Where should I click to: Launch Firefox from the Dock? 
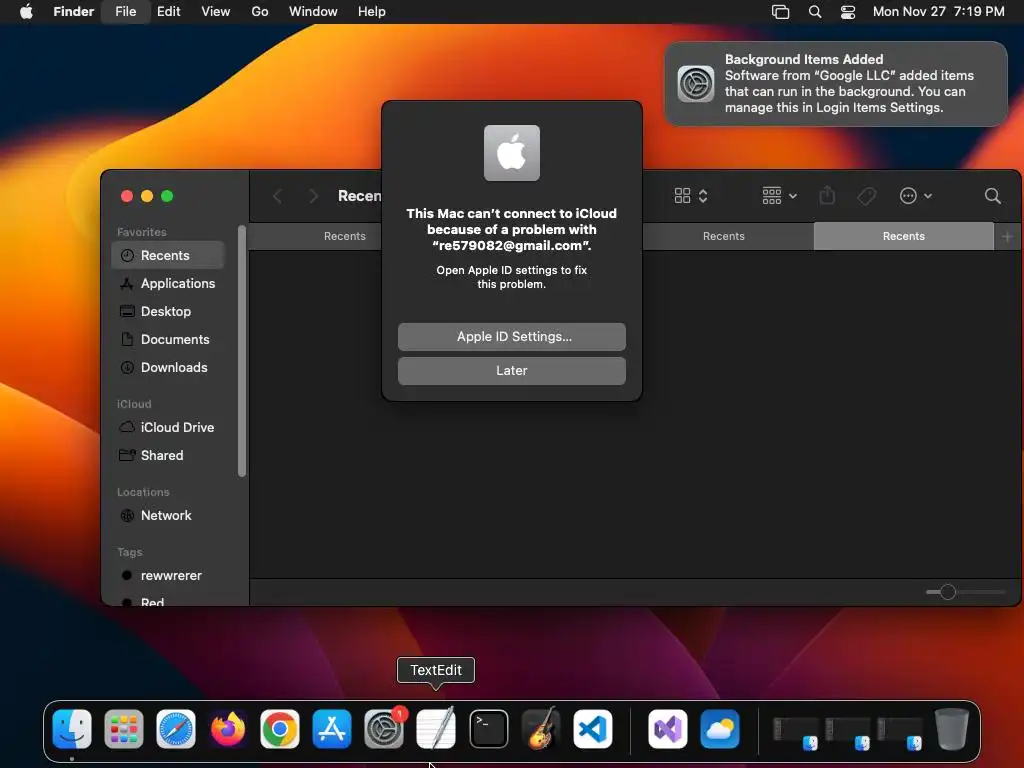coord(228,728)
